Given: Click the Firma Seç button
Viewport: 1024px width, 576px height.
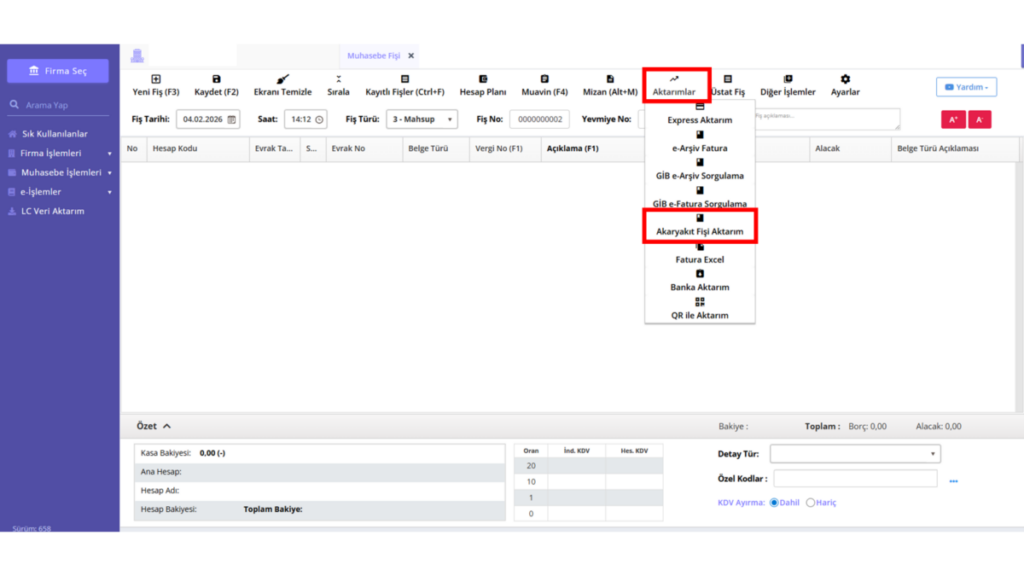Looking at the screenshot, I should coord(57,71).
